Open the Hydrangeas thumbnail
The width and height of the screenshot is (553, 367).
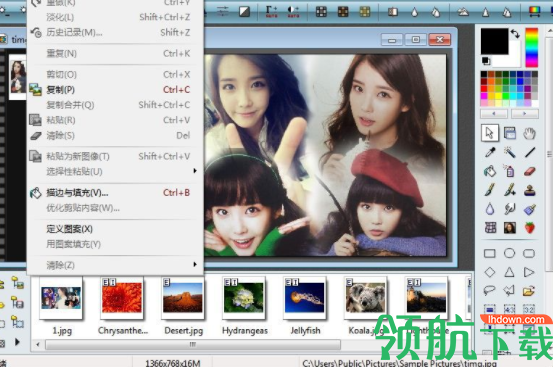tap(244, 298)
